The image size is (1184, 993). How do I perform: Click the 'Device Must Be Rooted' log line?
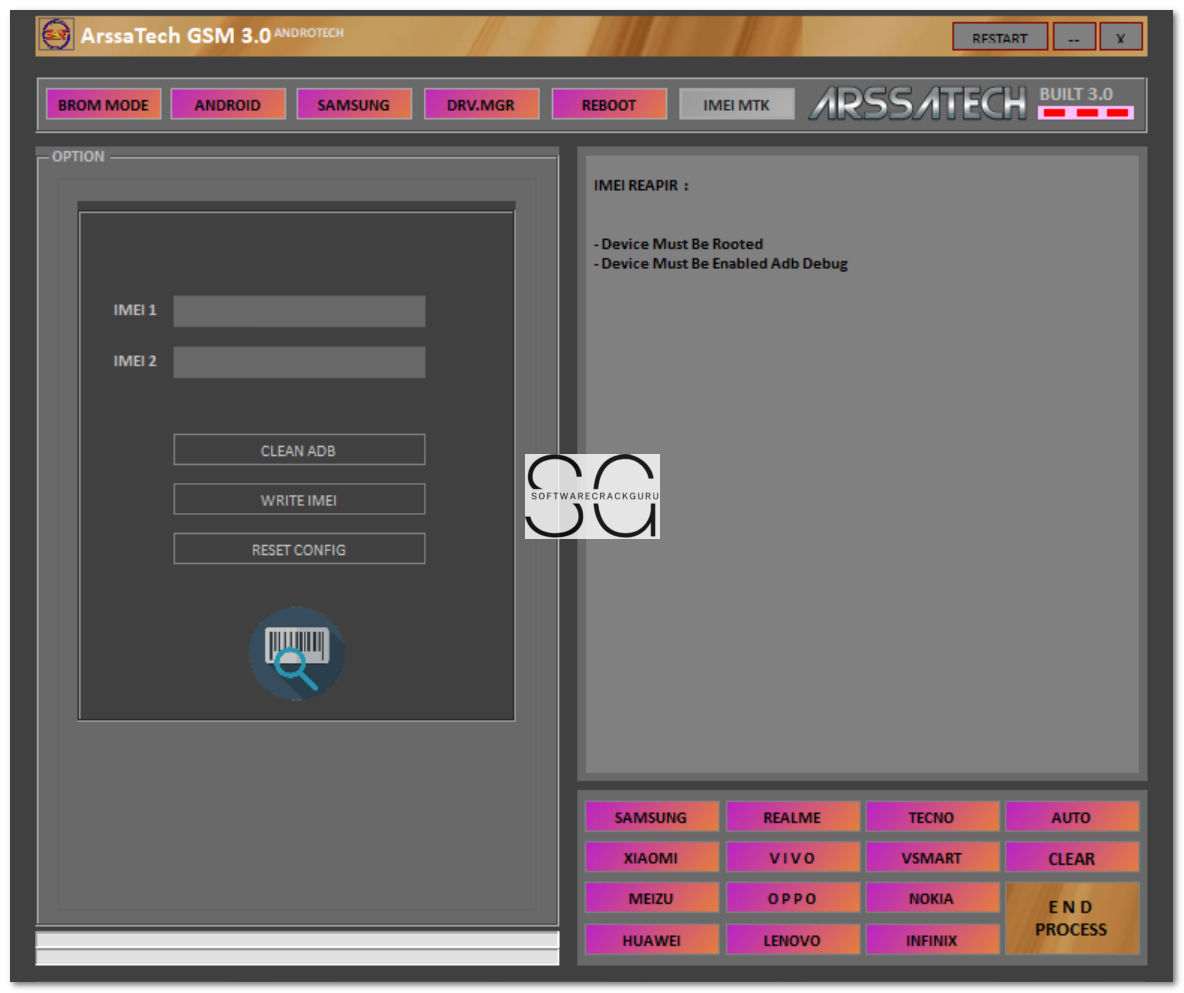click(679, 244)
